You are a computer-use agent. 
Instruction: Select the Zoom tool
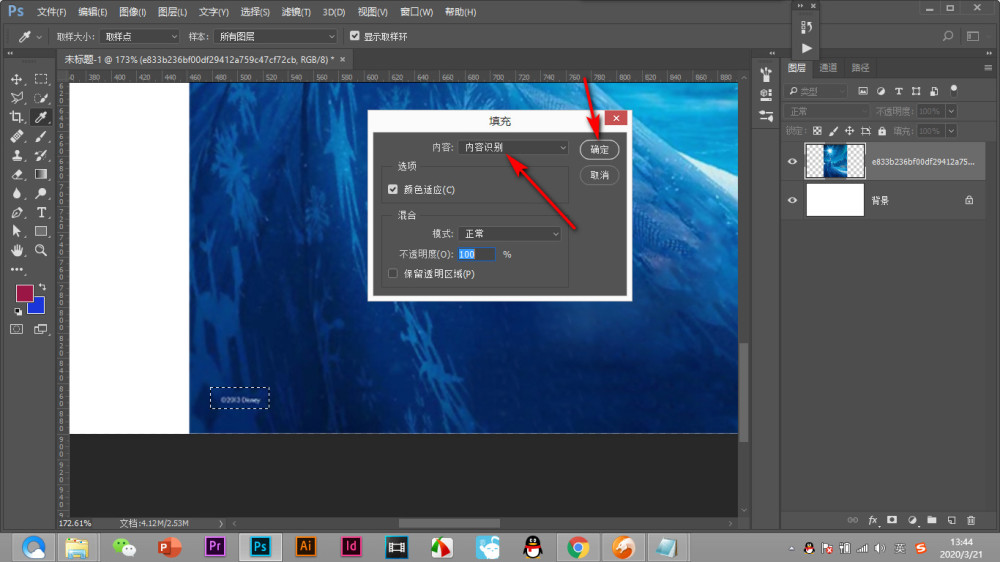tap(41, 250)
